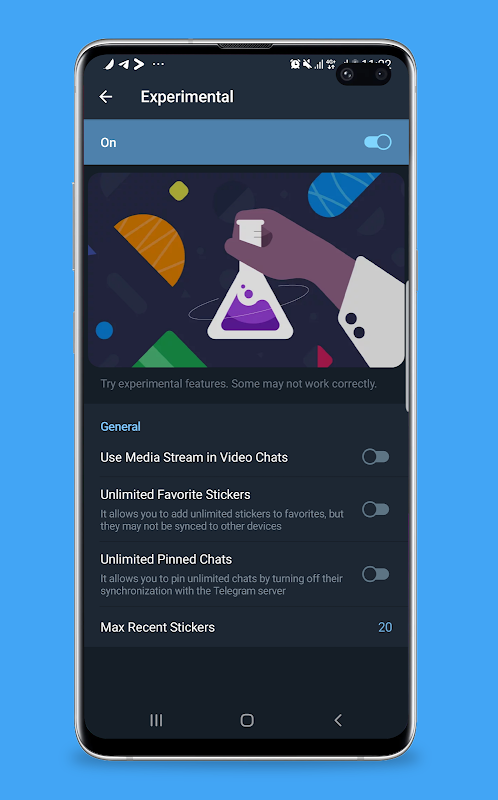Enable Use Media Stream in Video Chats
This screenshot has height=800, width=498.
click(x=376, y=457)
